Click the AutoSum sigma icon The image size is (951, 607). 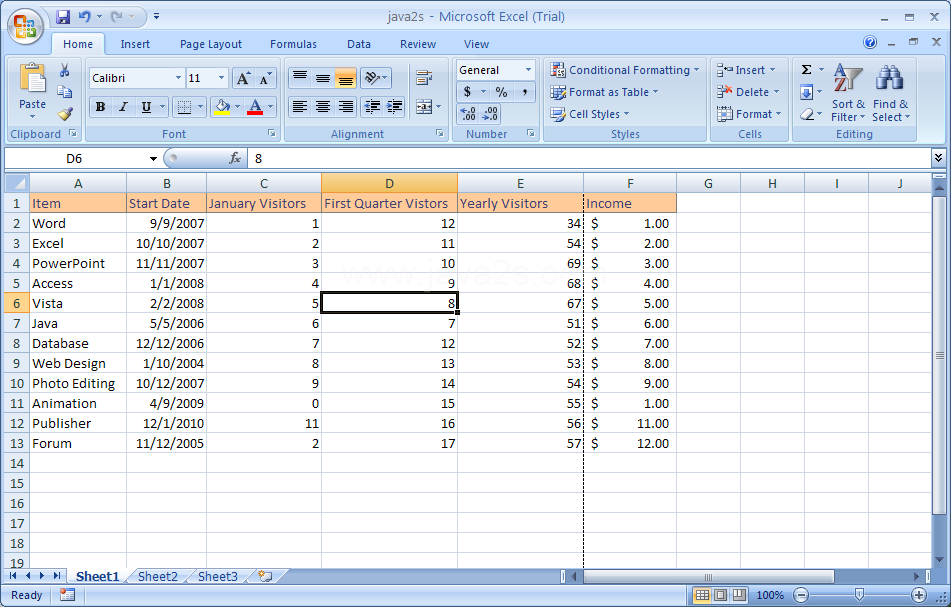point(806,70)
